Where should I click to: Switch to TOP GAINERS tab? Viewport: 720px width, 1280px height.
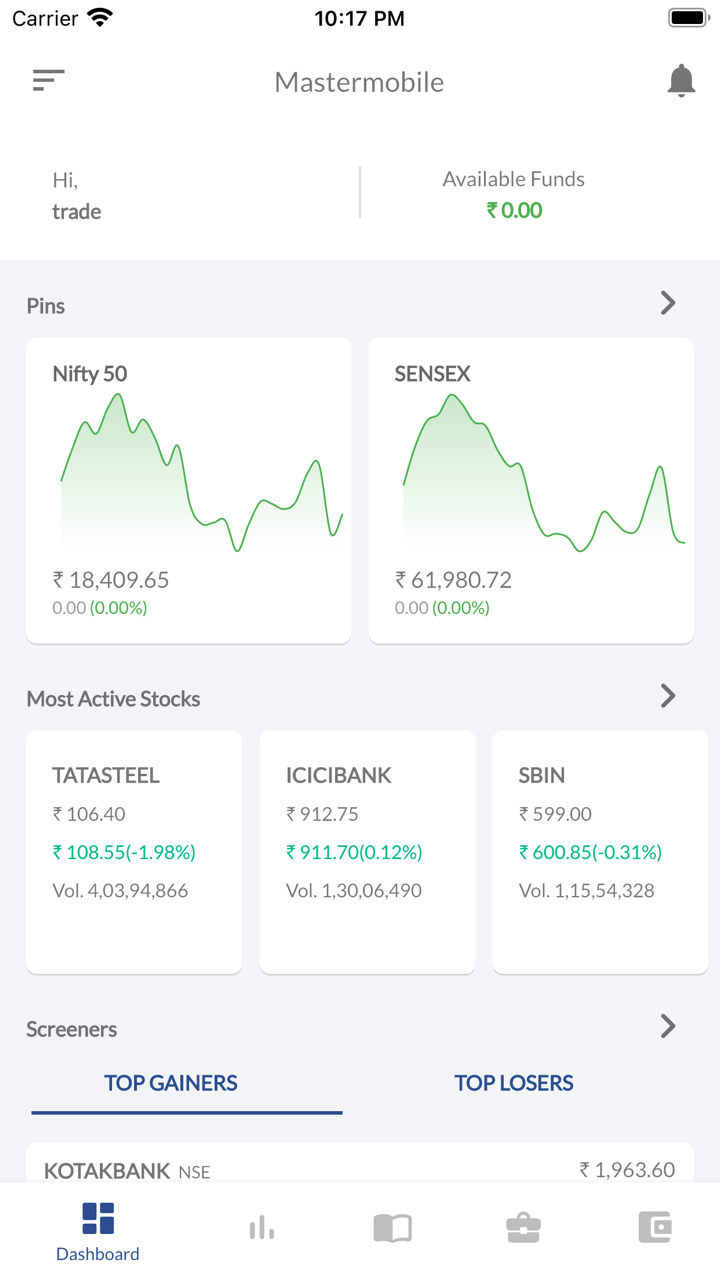click(171, 1083)
